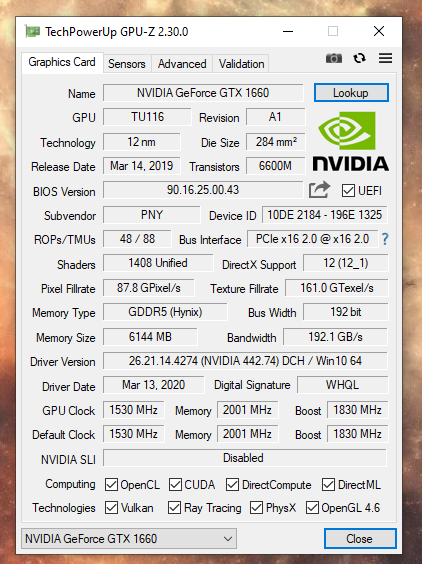Click the Subvendor field PNY
Screen dimensions: 422x564
coord(151,215)
